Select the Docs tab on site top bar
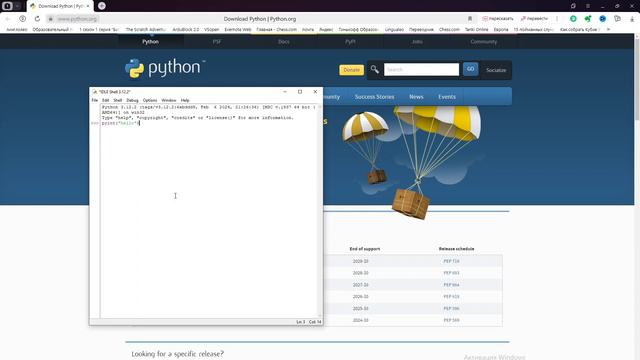640x360 pixels. (284, 42)
